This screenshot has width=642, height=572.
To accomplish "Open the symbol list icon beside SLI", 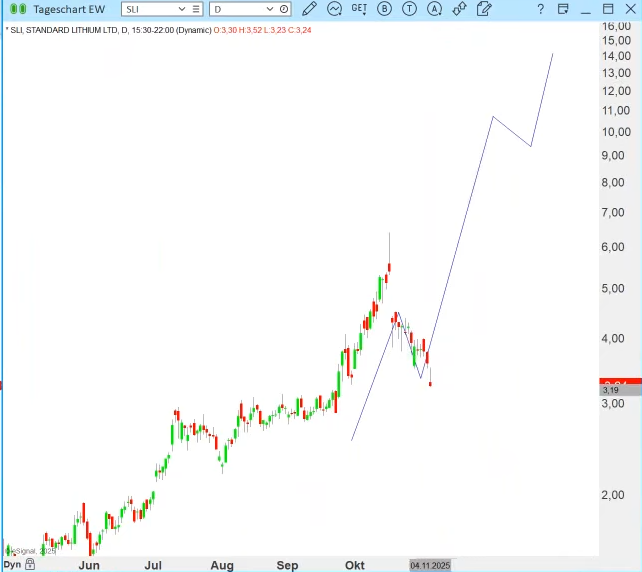I will [x=198, y=9].
